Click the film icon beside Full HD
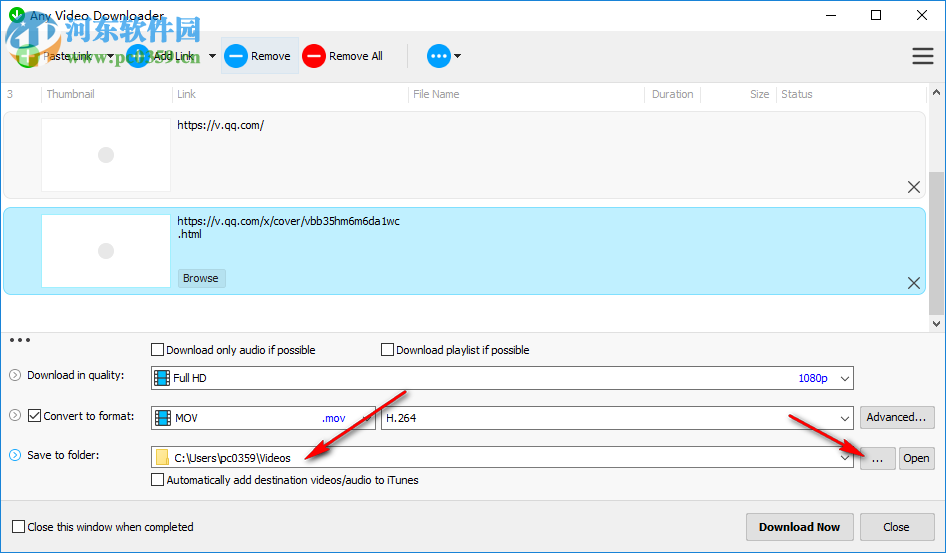Viewport: 946px width, 553px height. point(162,378)
